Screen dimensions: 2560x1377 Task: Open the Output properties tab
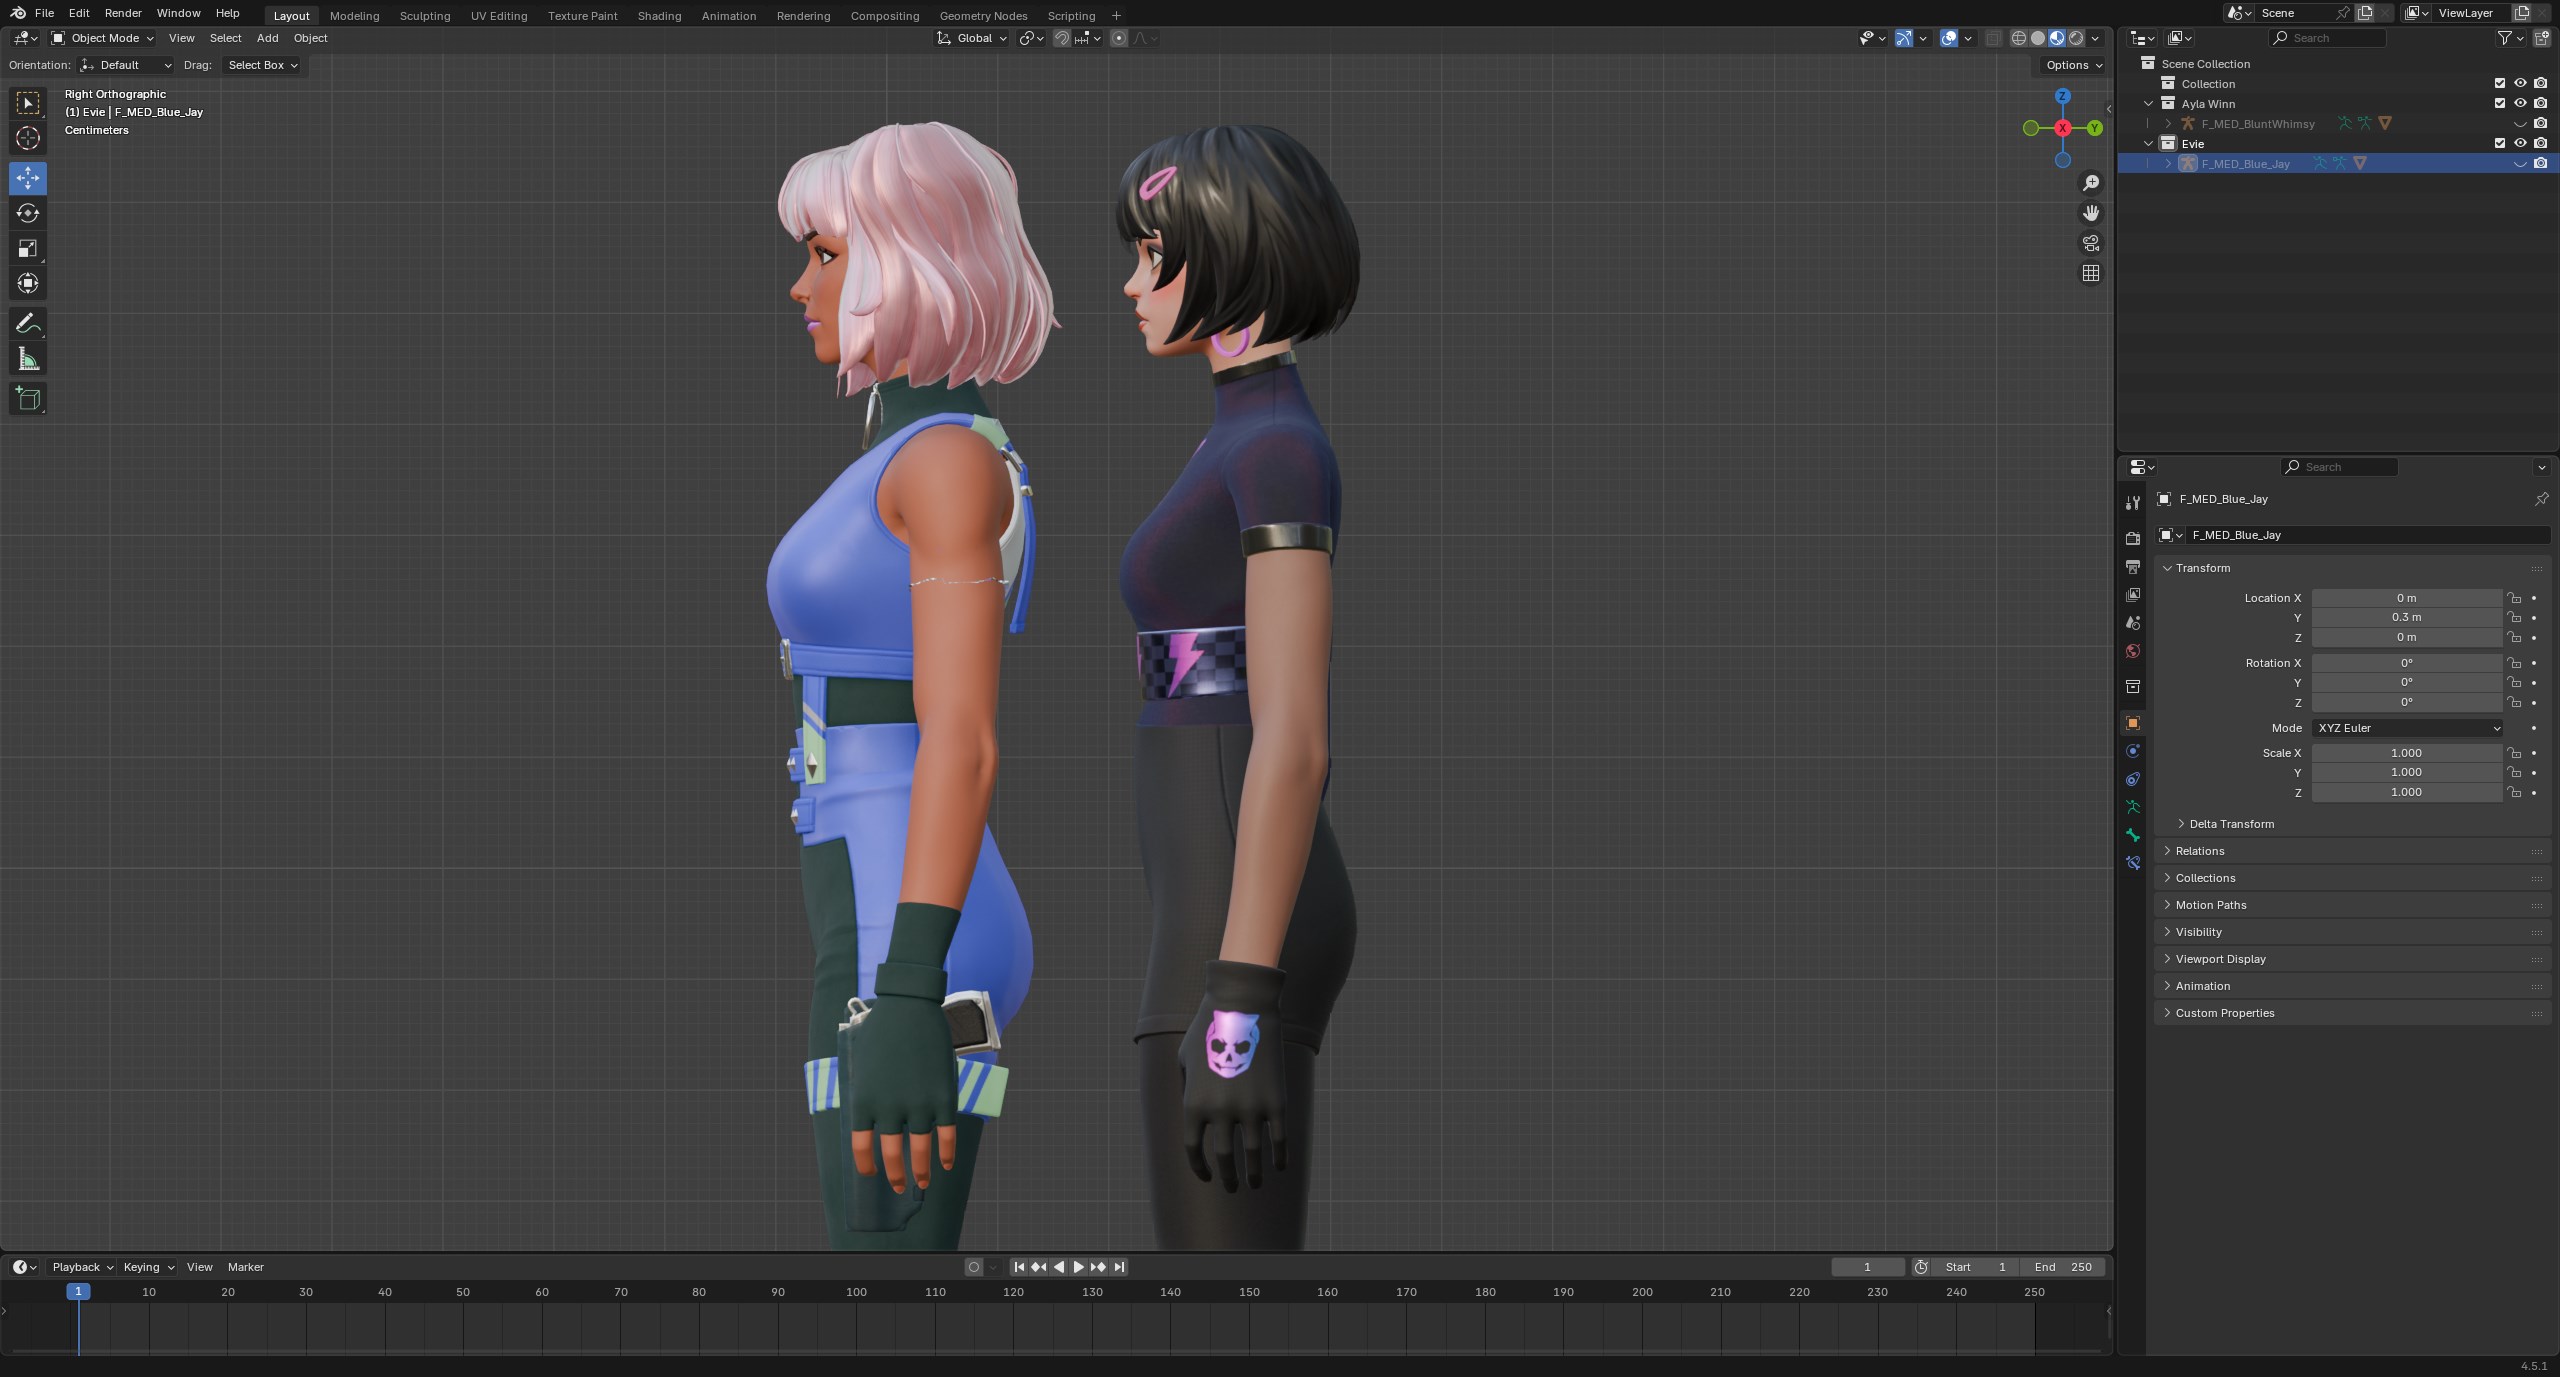(x=2132, y=566)
